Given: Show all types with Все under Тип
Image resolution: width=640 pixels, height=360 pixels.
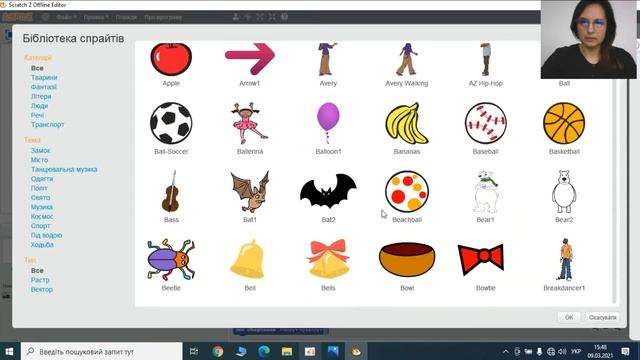Looking at the screenshot, I should (x=37, y=271).
